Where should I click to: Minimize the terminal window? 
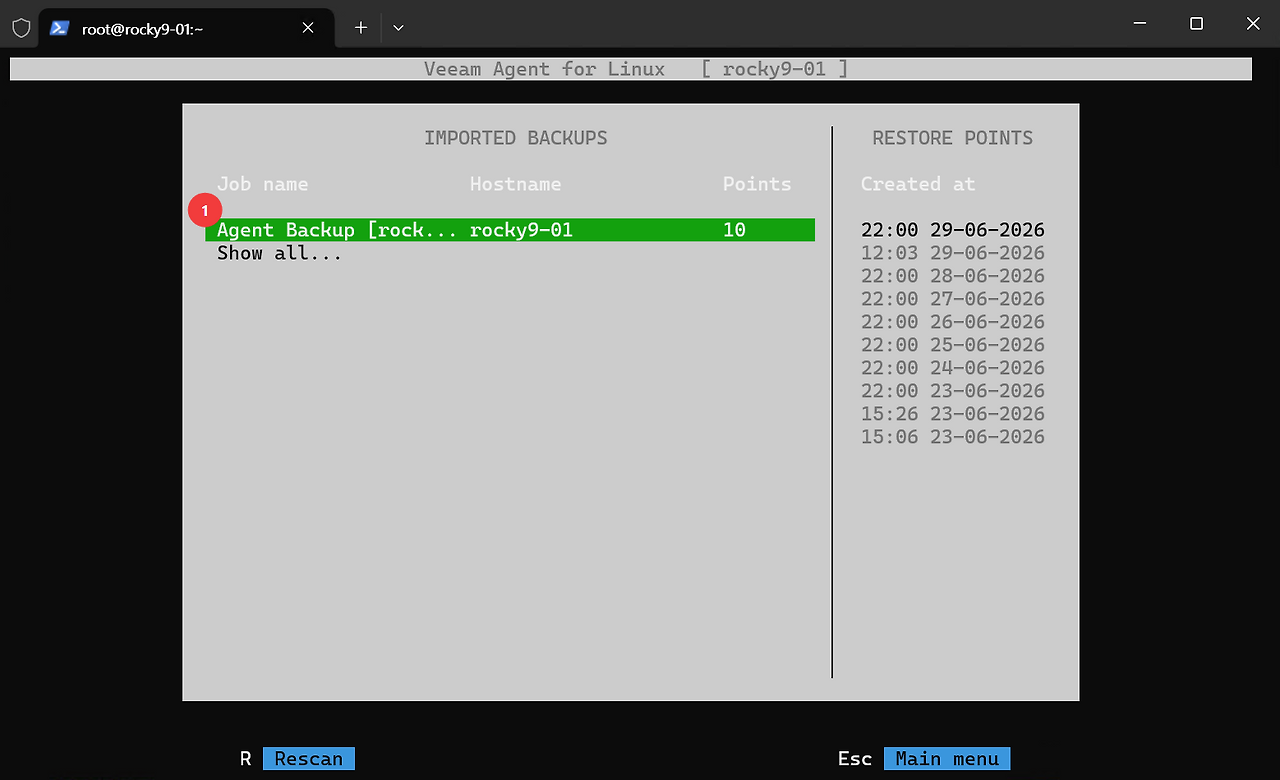(x=1140, y=23)
